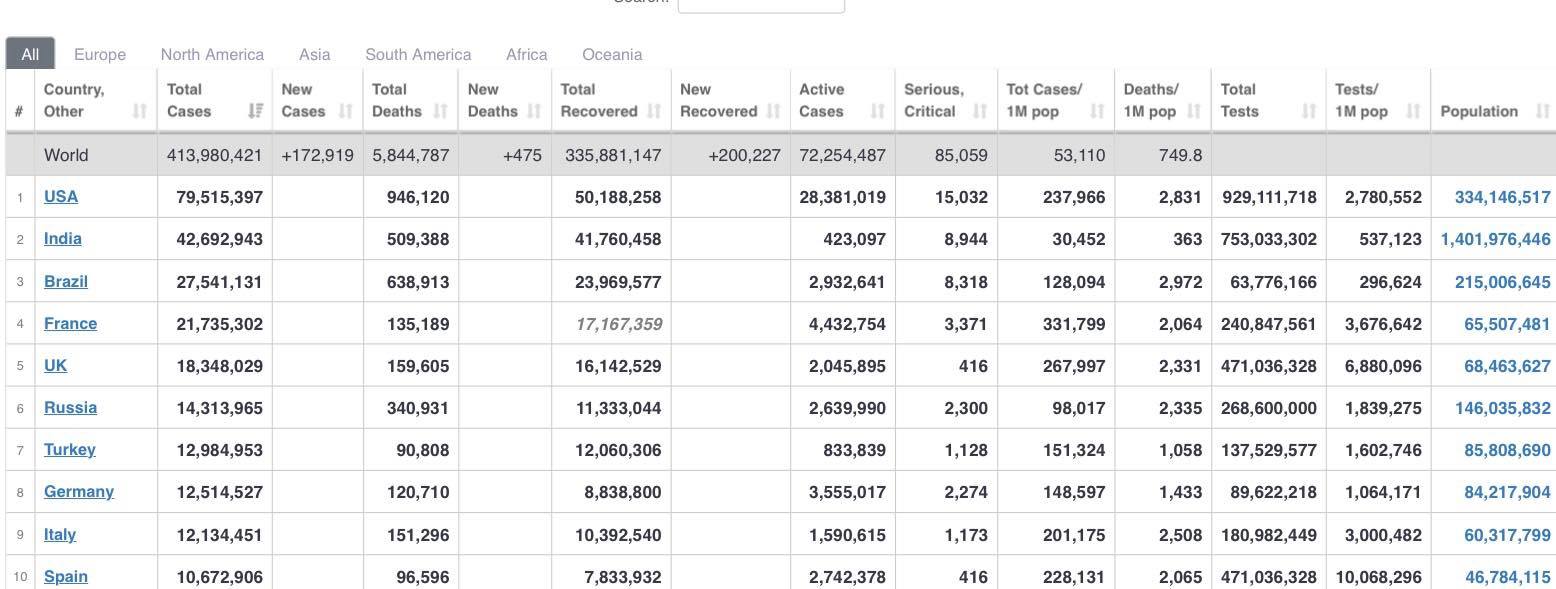Open Germany population 84,217,904 link
Screen dimensions: 1556x589
click(1507, 492)
